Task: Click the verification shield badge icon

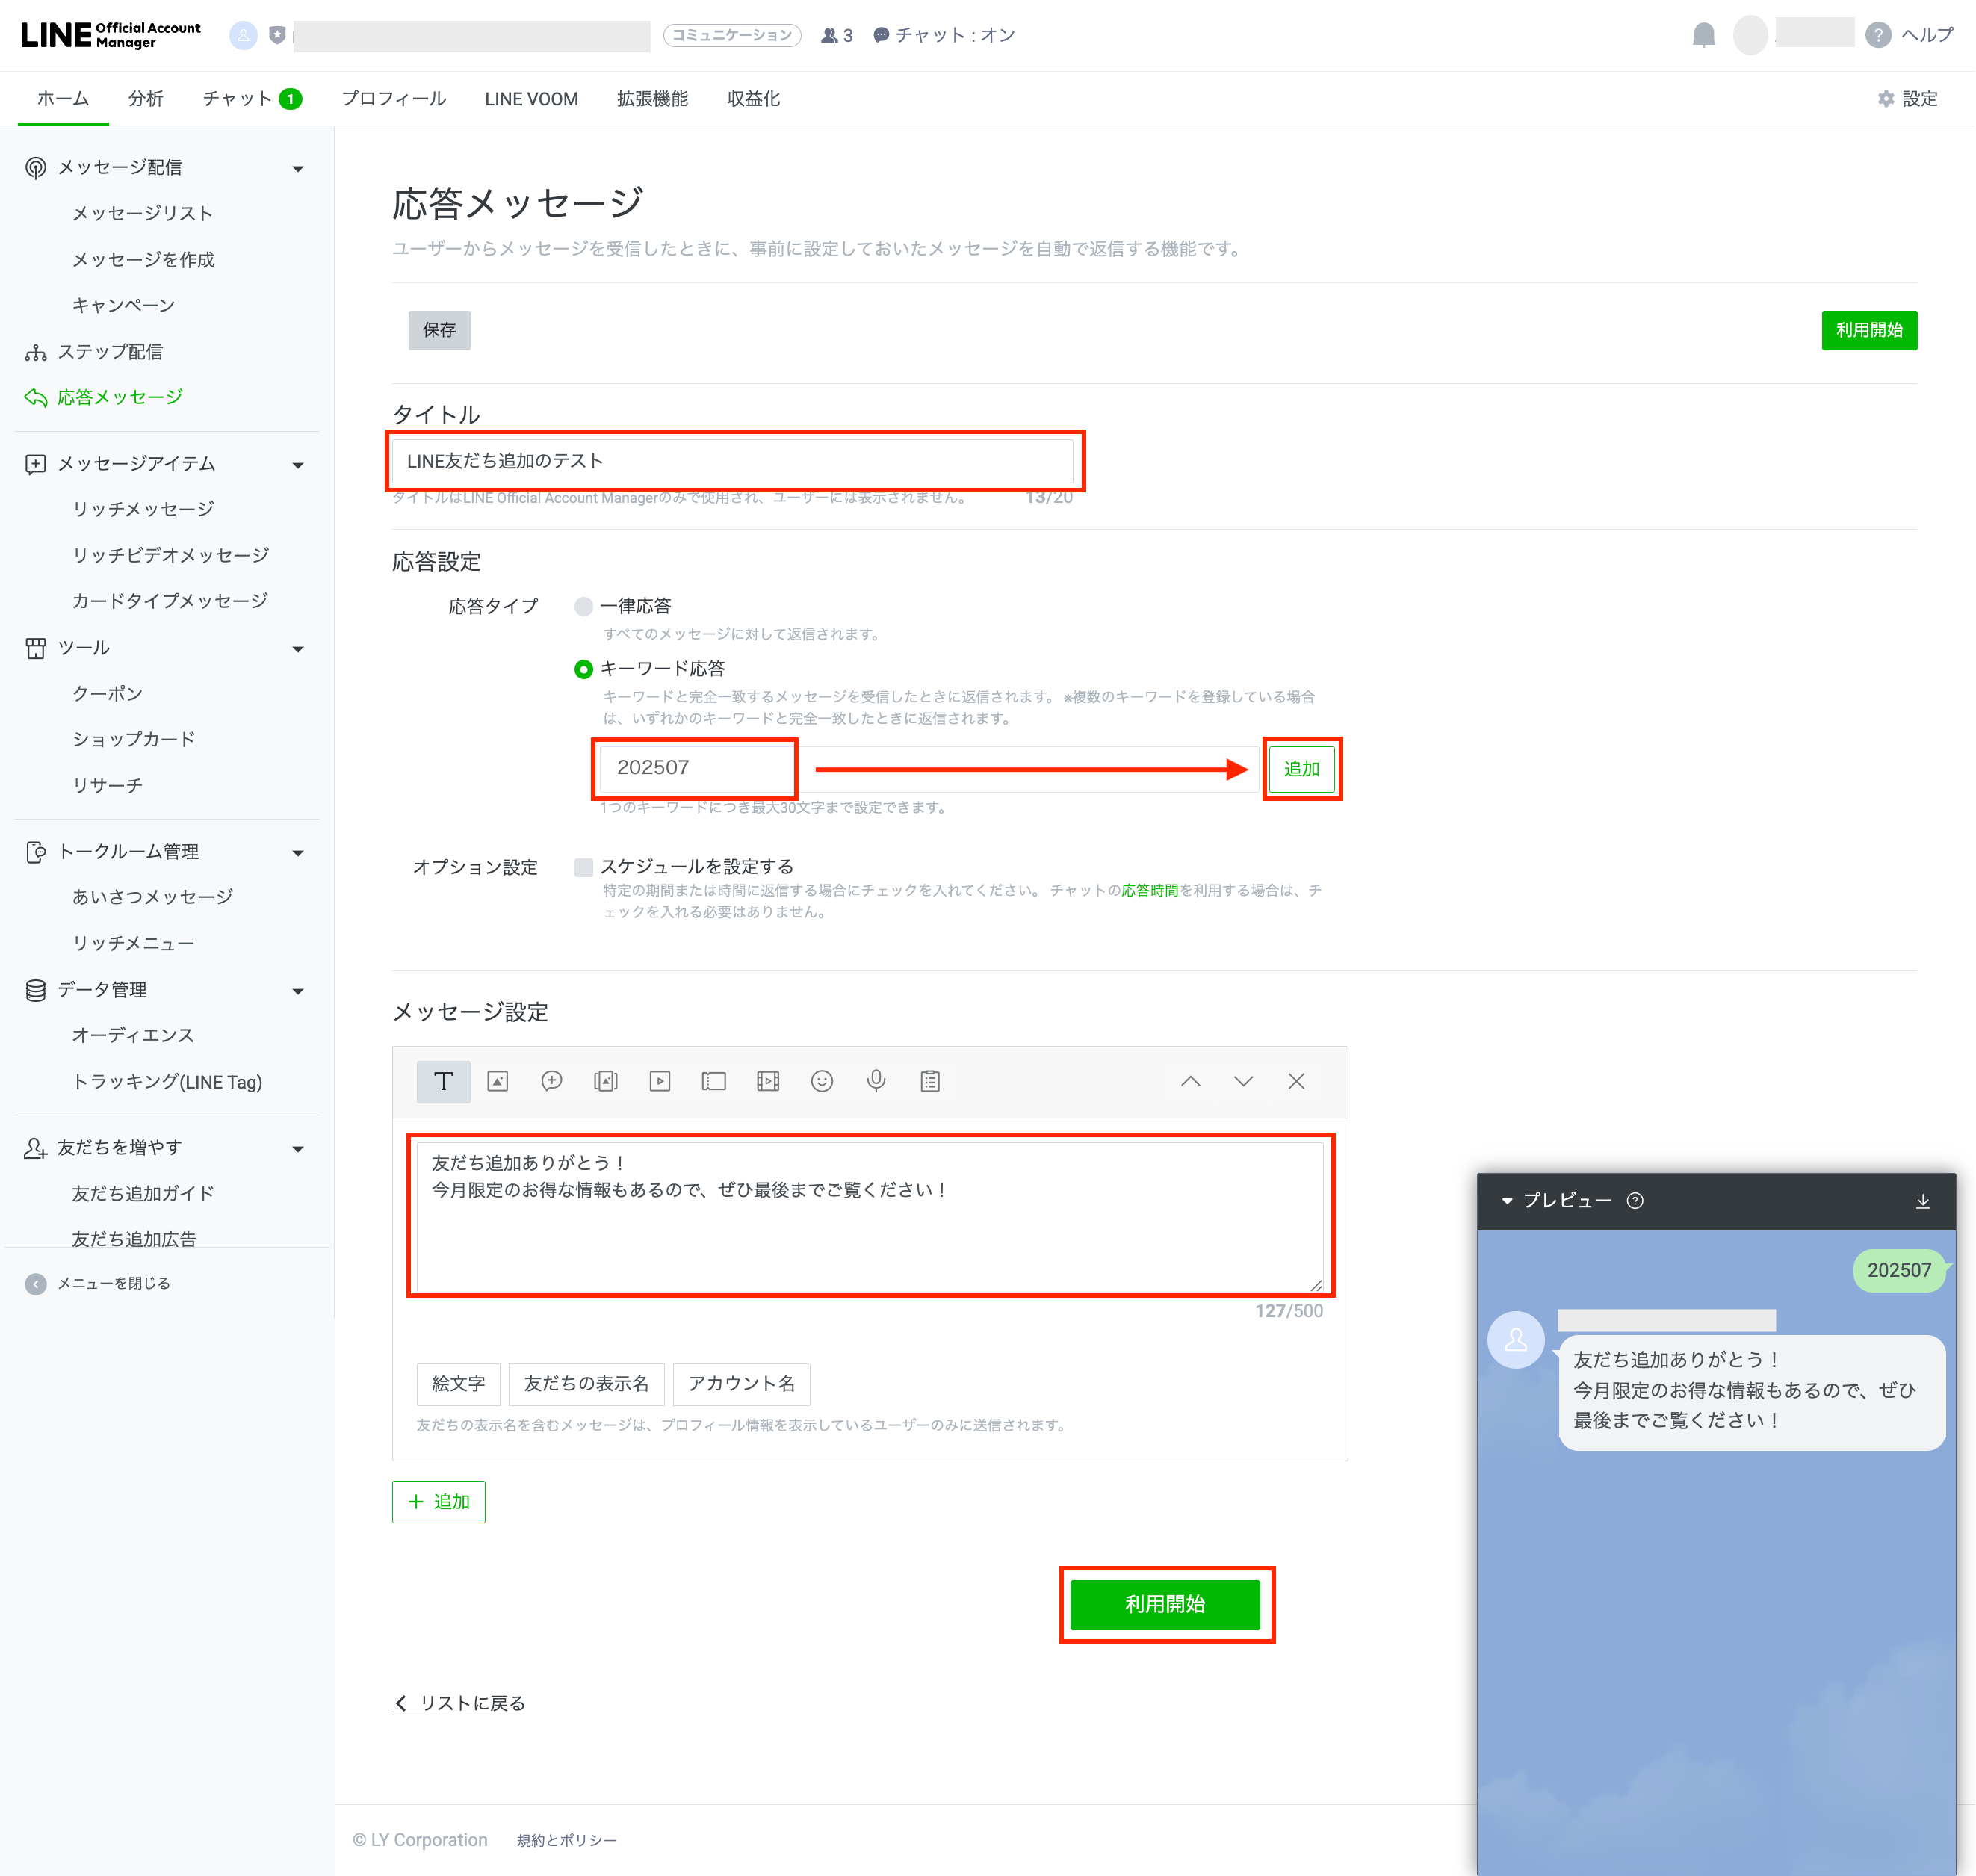Action: (278, 35)
